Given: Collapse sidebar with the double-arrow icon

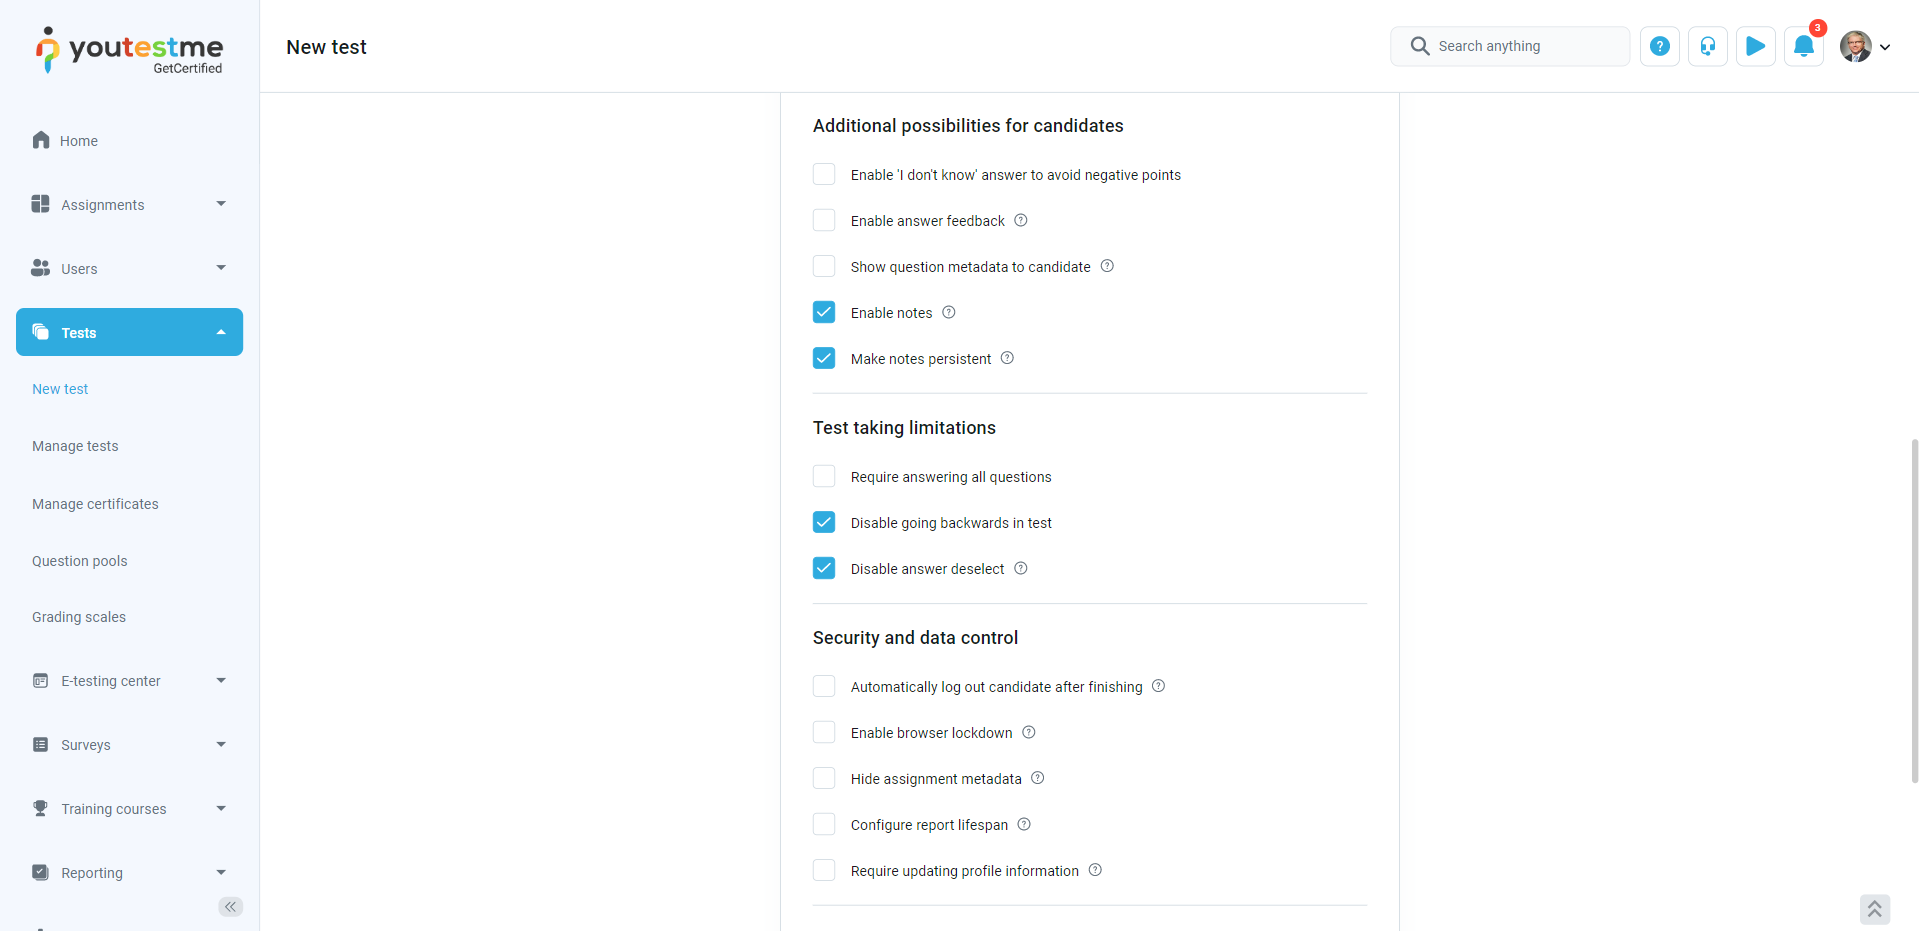Looking at the screenshot, I should [x=230, y=907].
